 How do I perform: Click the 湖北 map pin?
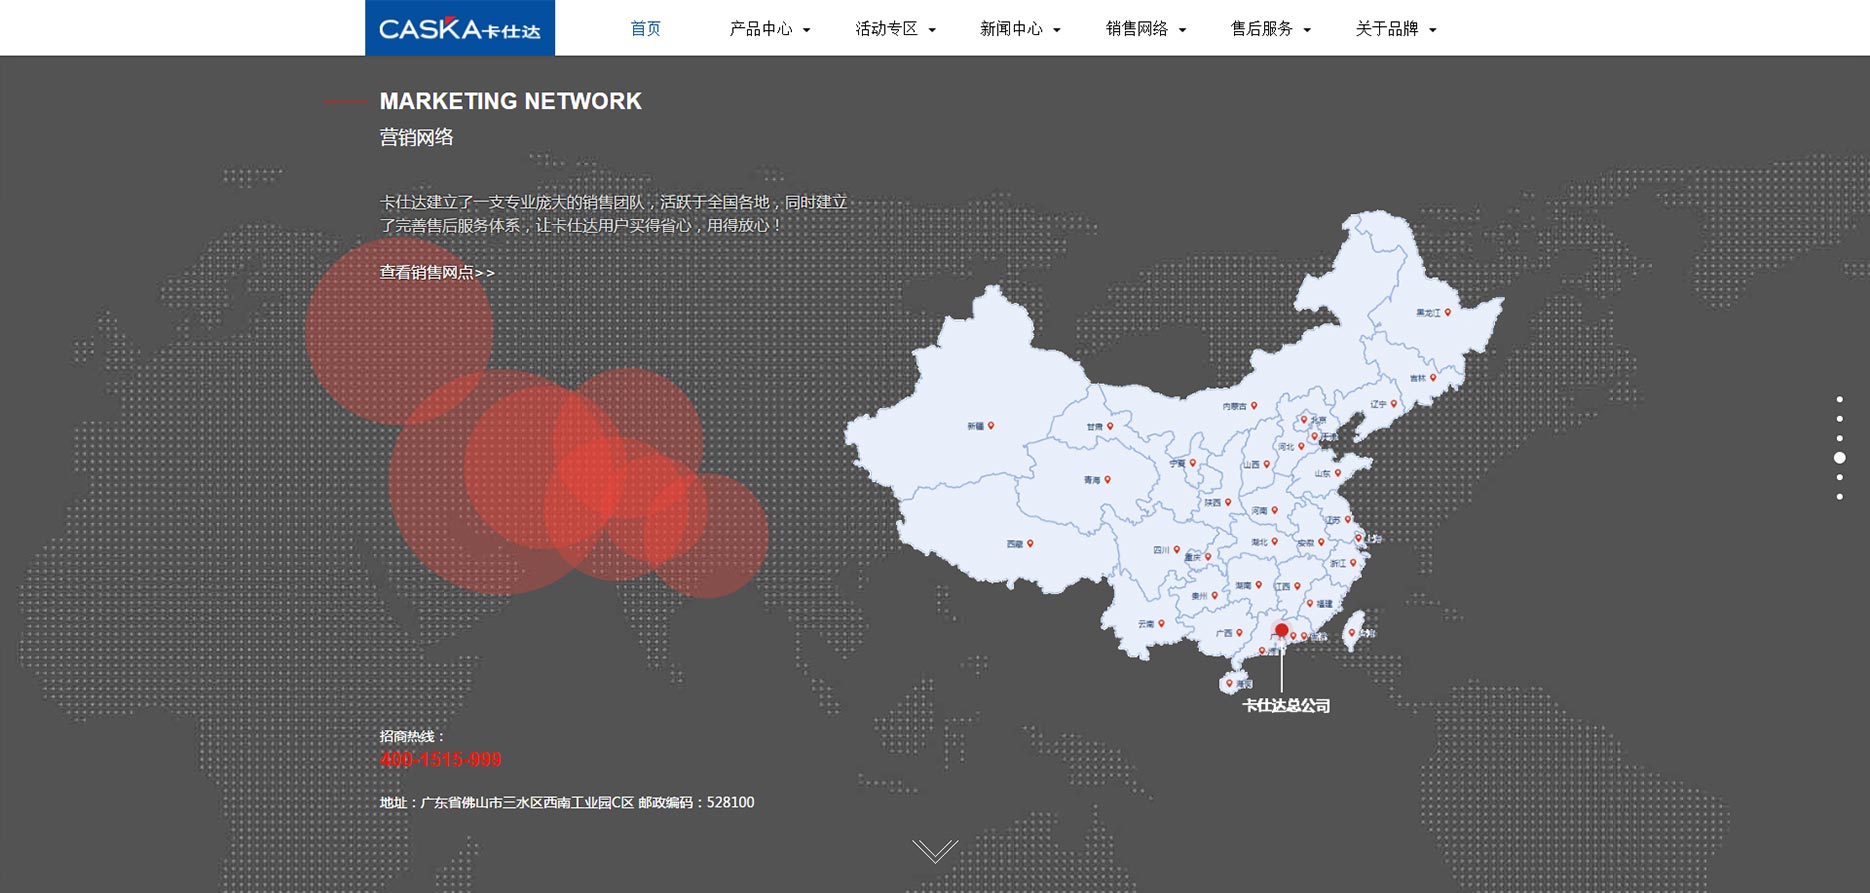click(x=1274, y=542)
